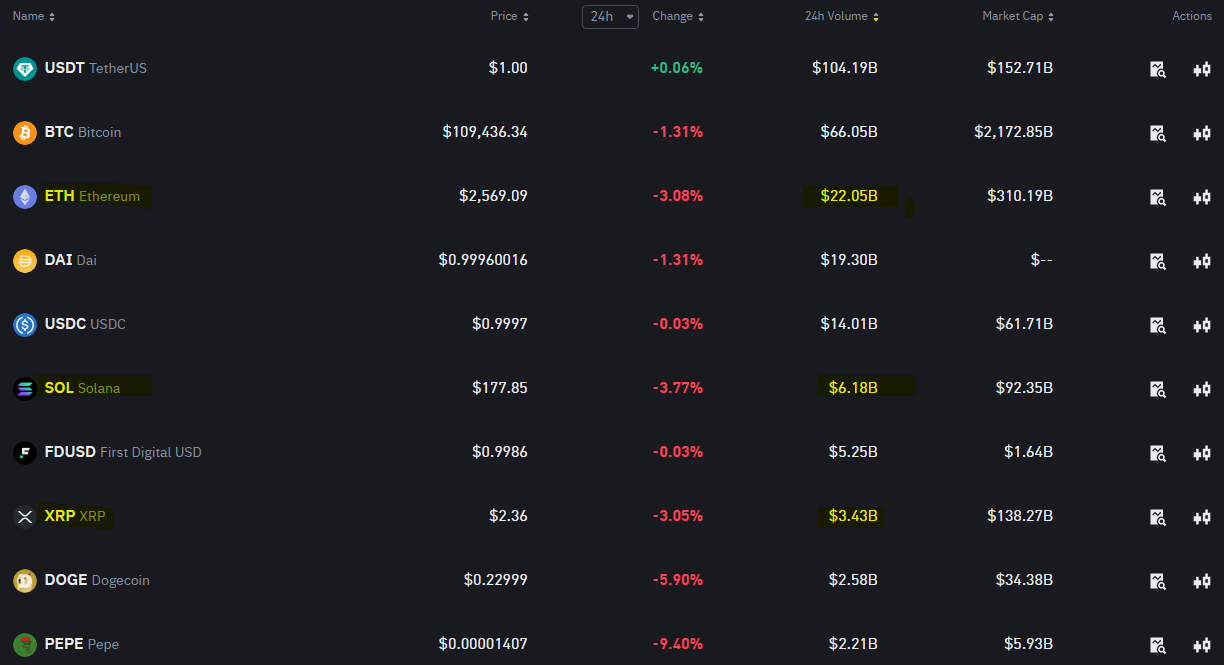Sort the table by Name column
1224x665 pixels.
pyautogui.click(x=34, y=16)
